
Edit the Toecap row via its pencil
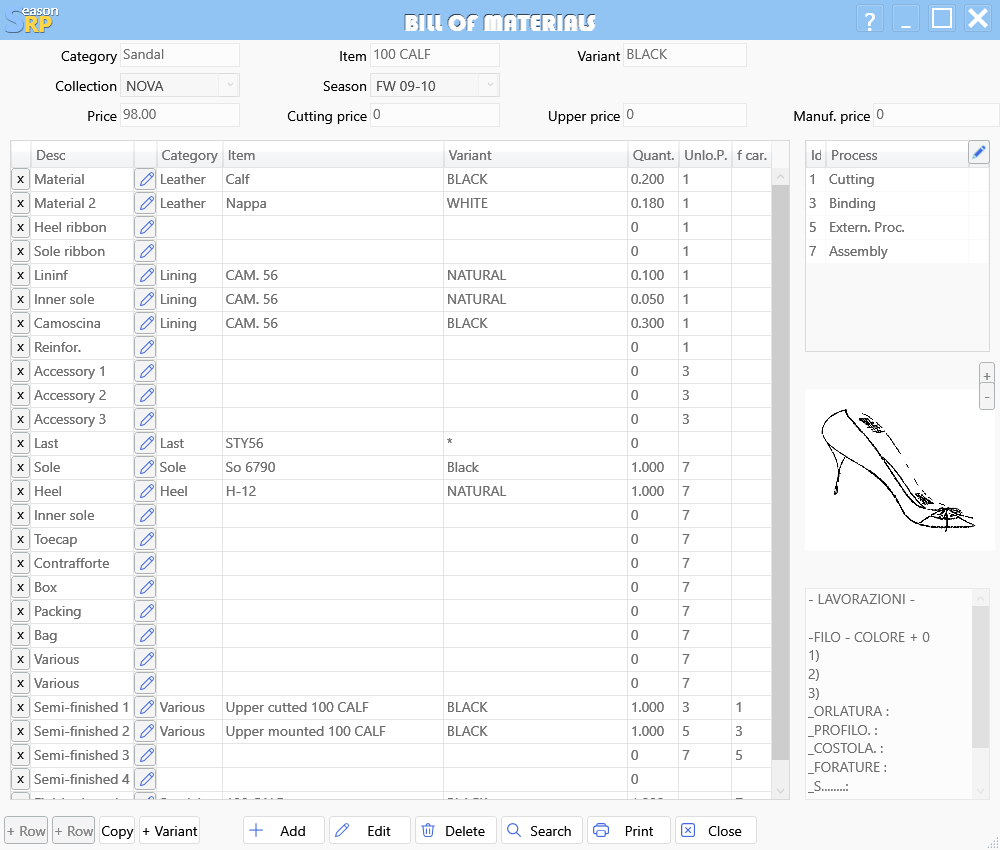point(146,539)
